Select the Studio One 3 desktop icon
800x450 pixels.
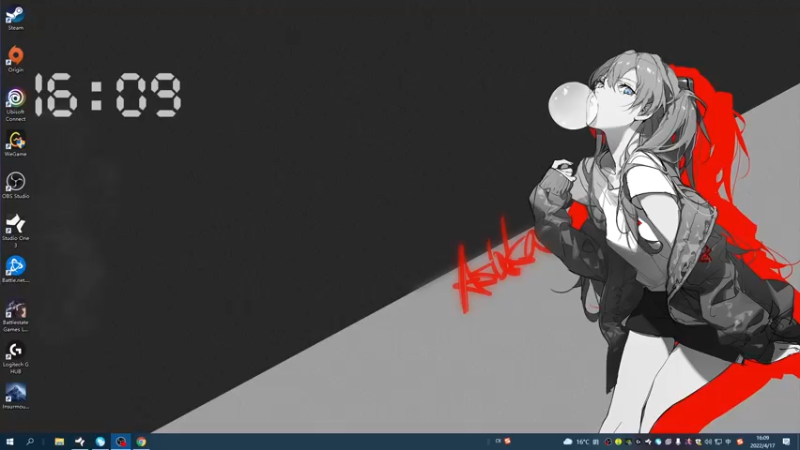(15, 231)
